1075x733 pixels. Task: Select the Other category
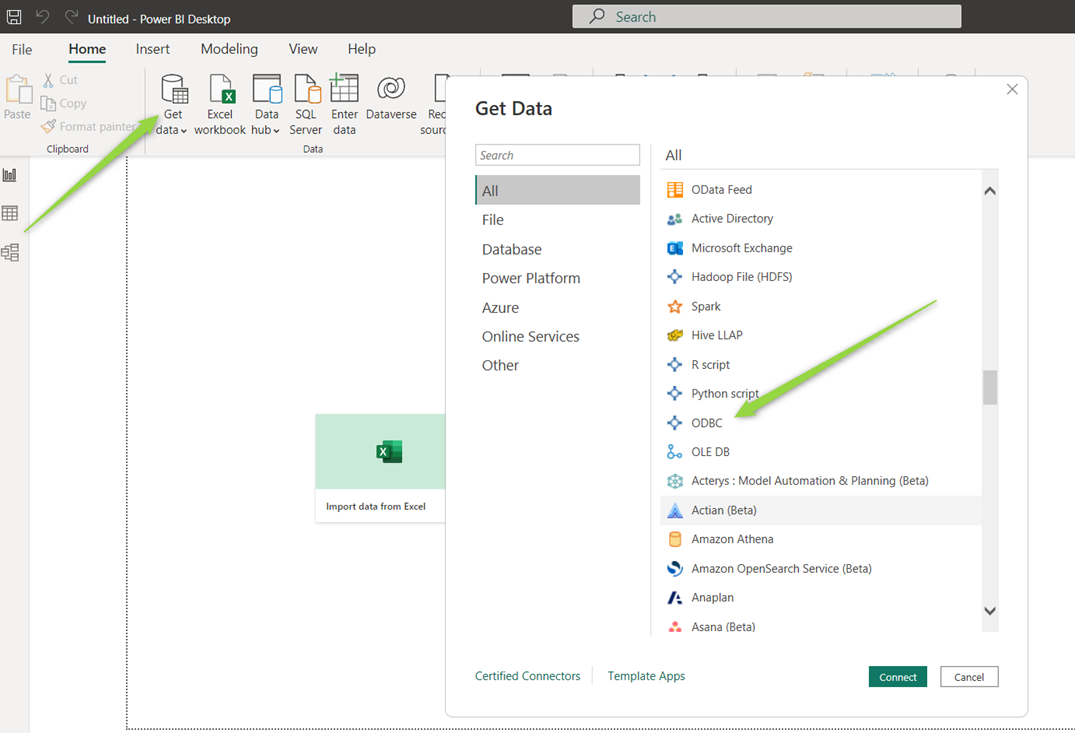tap(557, 365)
